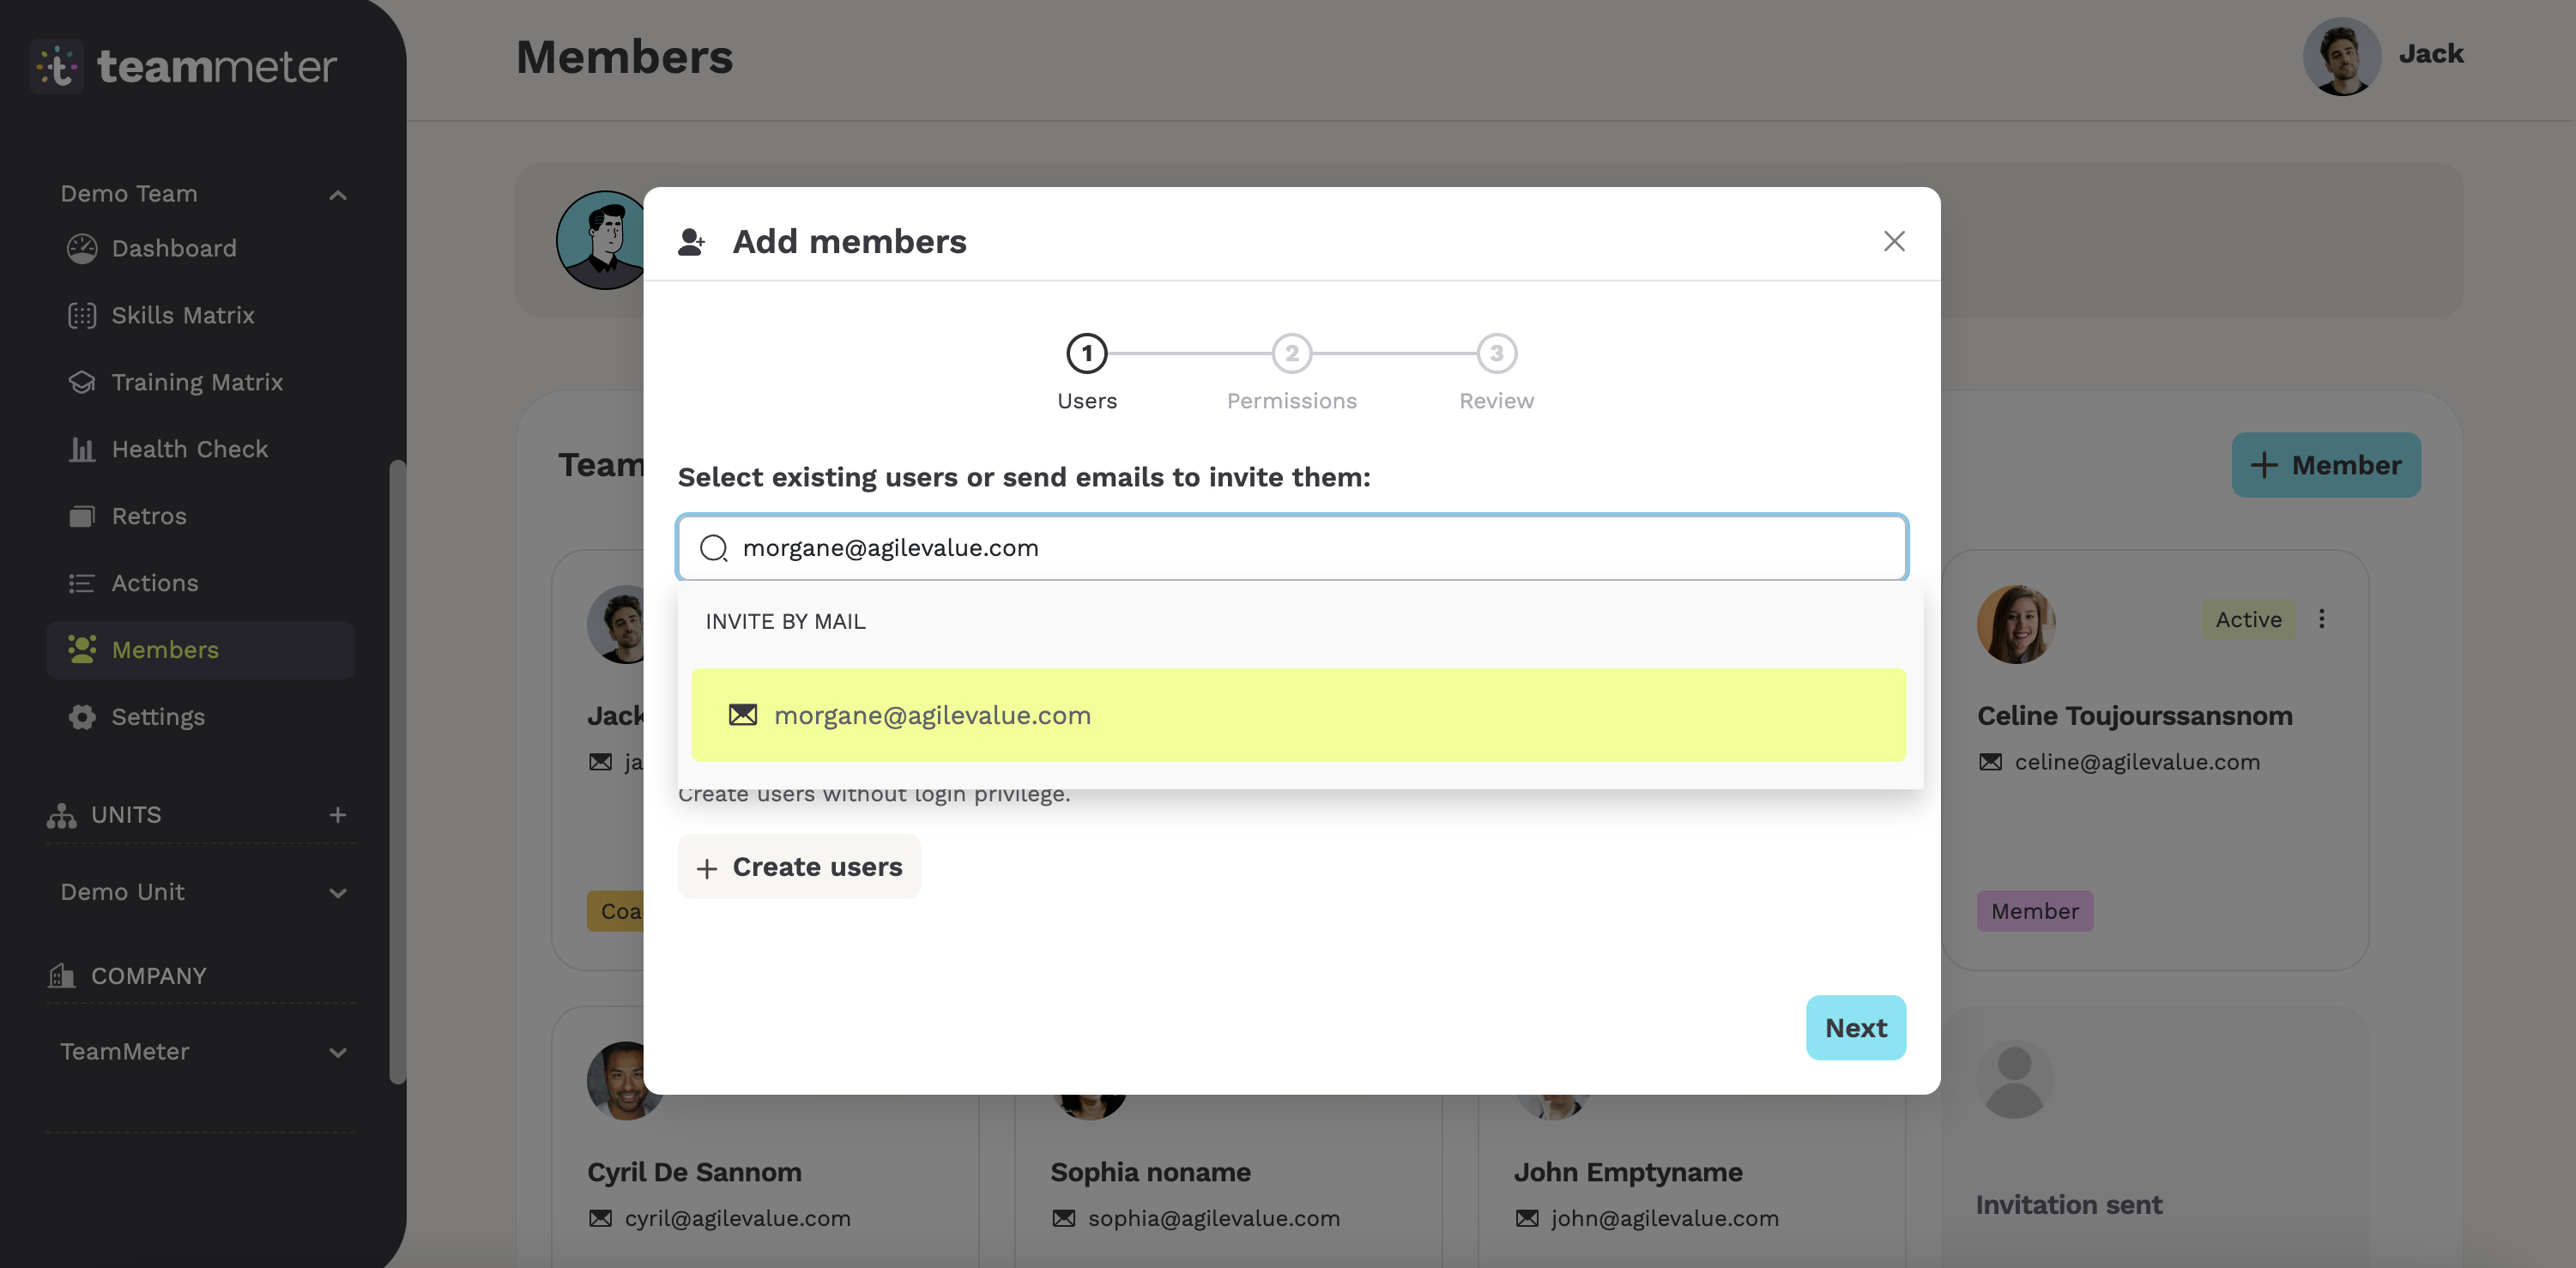Click the Members people icon
Screen dimensions: 2576x1268
[x=82, y=649]
